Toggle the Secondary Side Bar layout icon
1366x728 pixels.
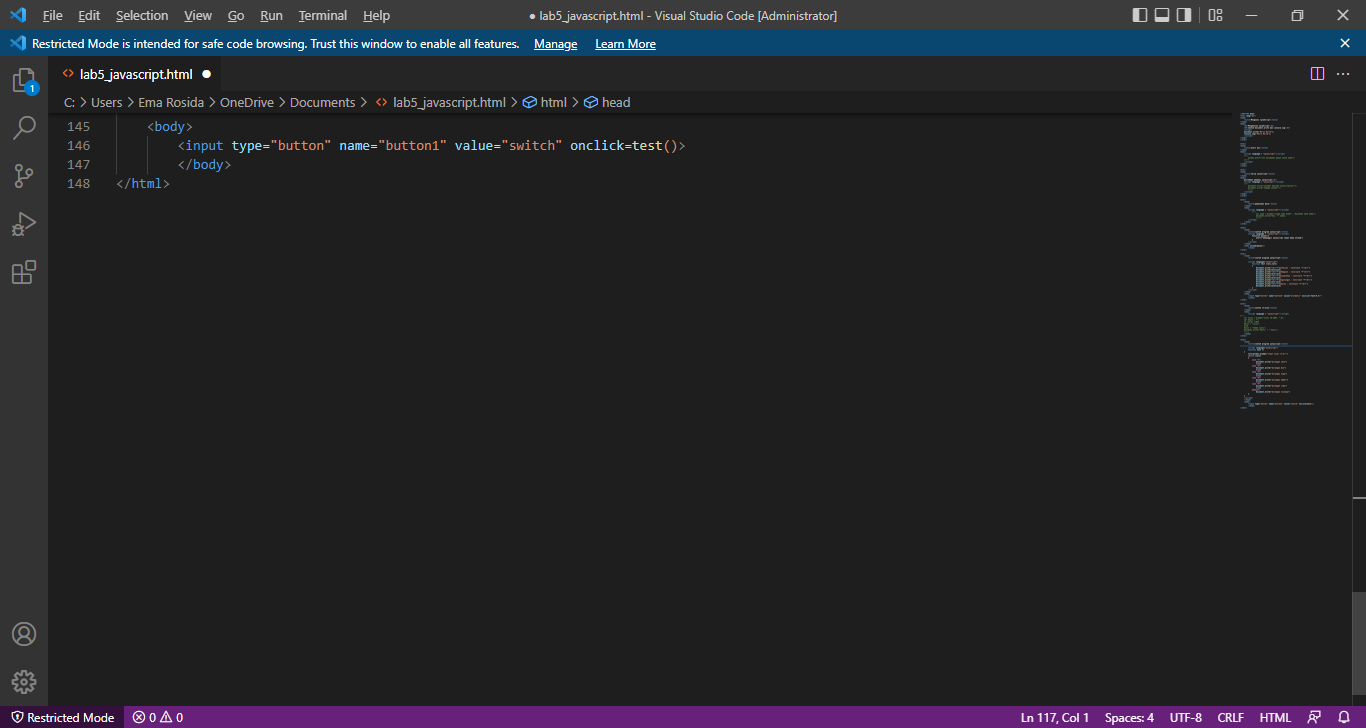point(1184,15)
